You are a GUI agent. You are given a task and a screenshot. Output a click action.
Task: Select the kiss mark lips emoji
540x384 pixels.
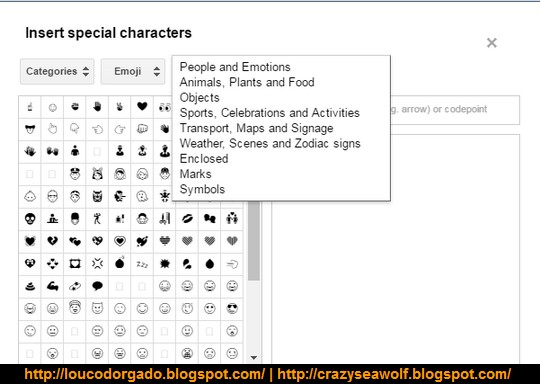click(x=187, y=219)
